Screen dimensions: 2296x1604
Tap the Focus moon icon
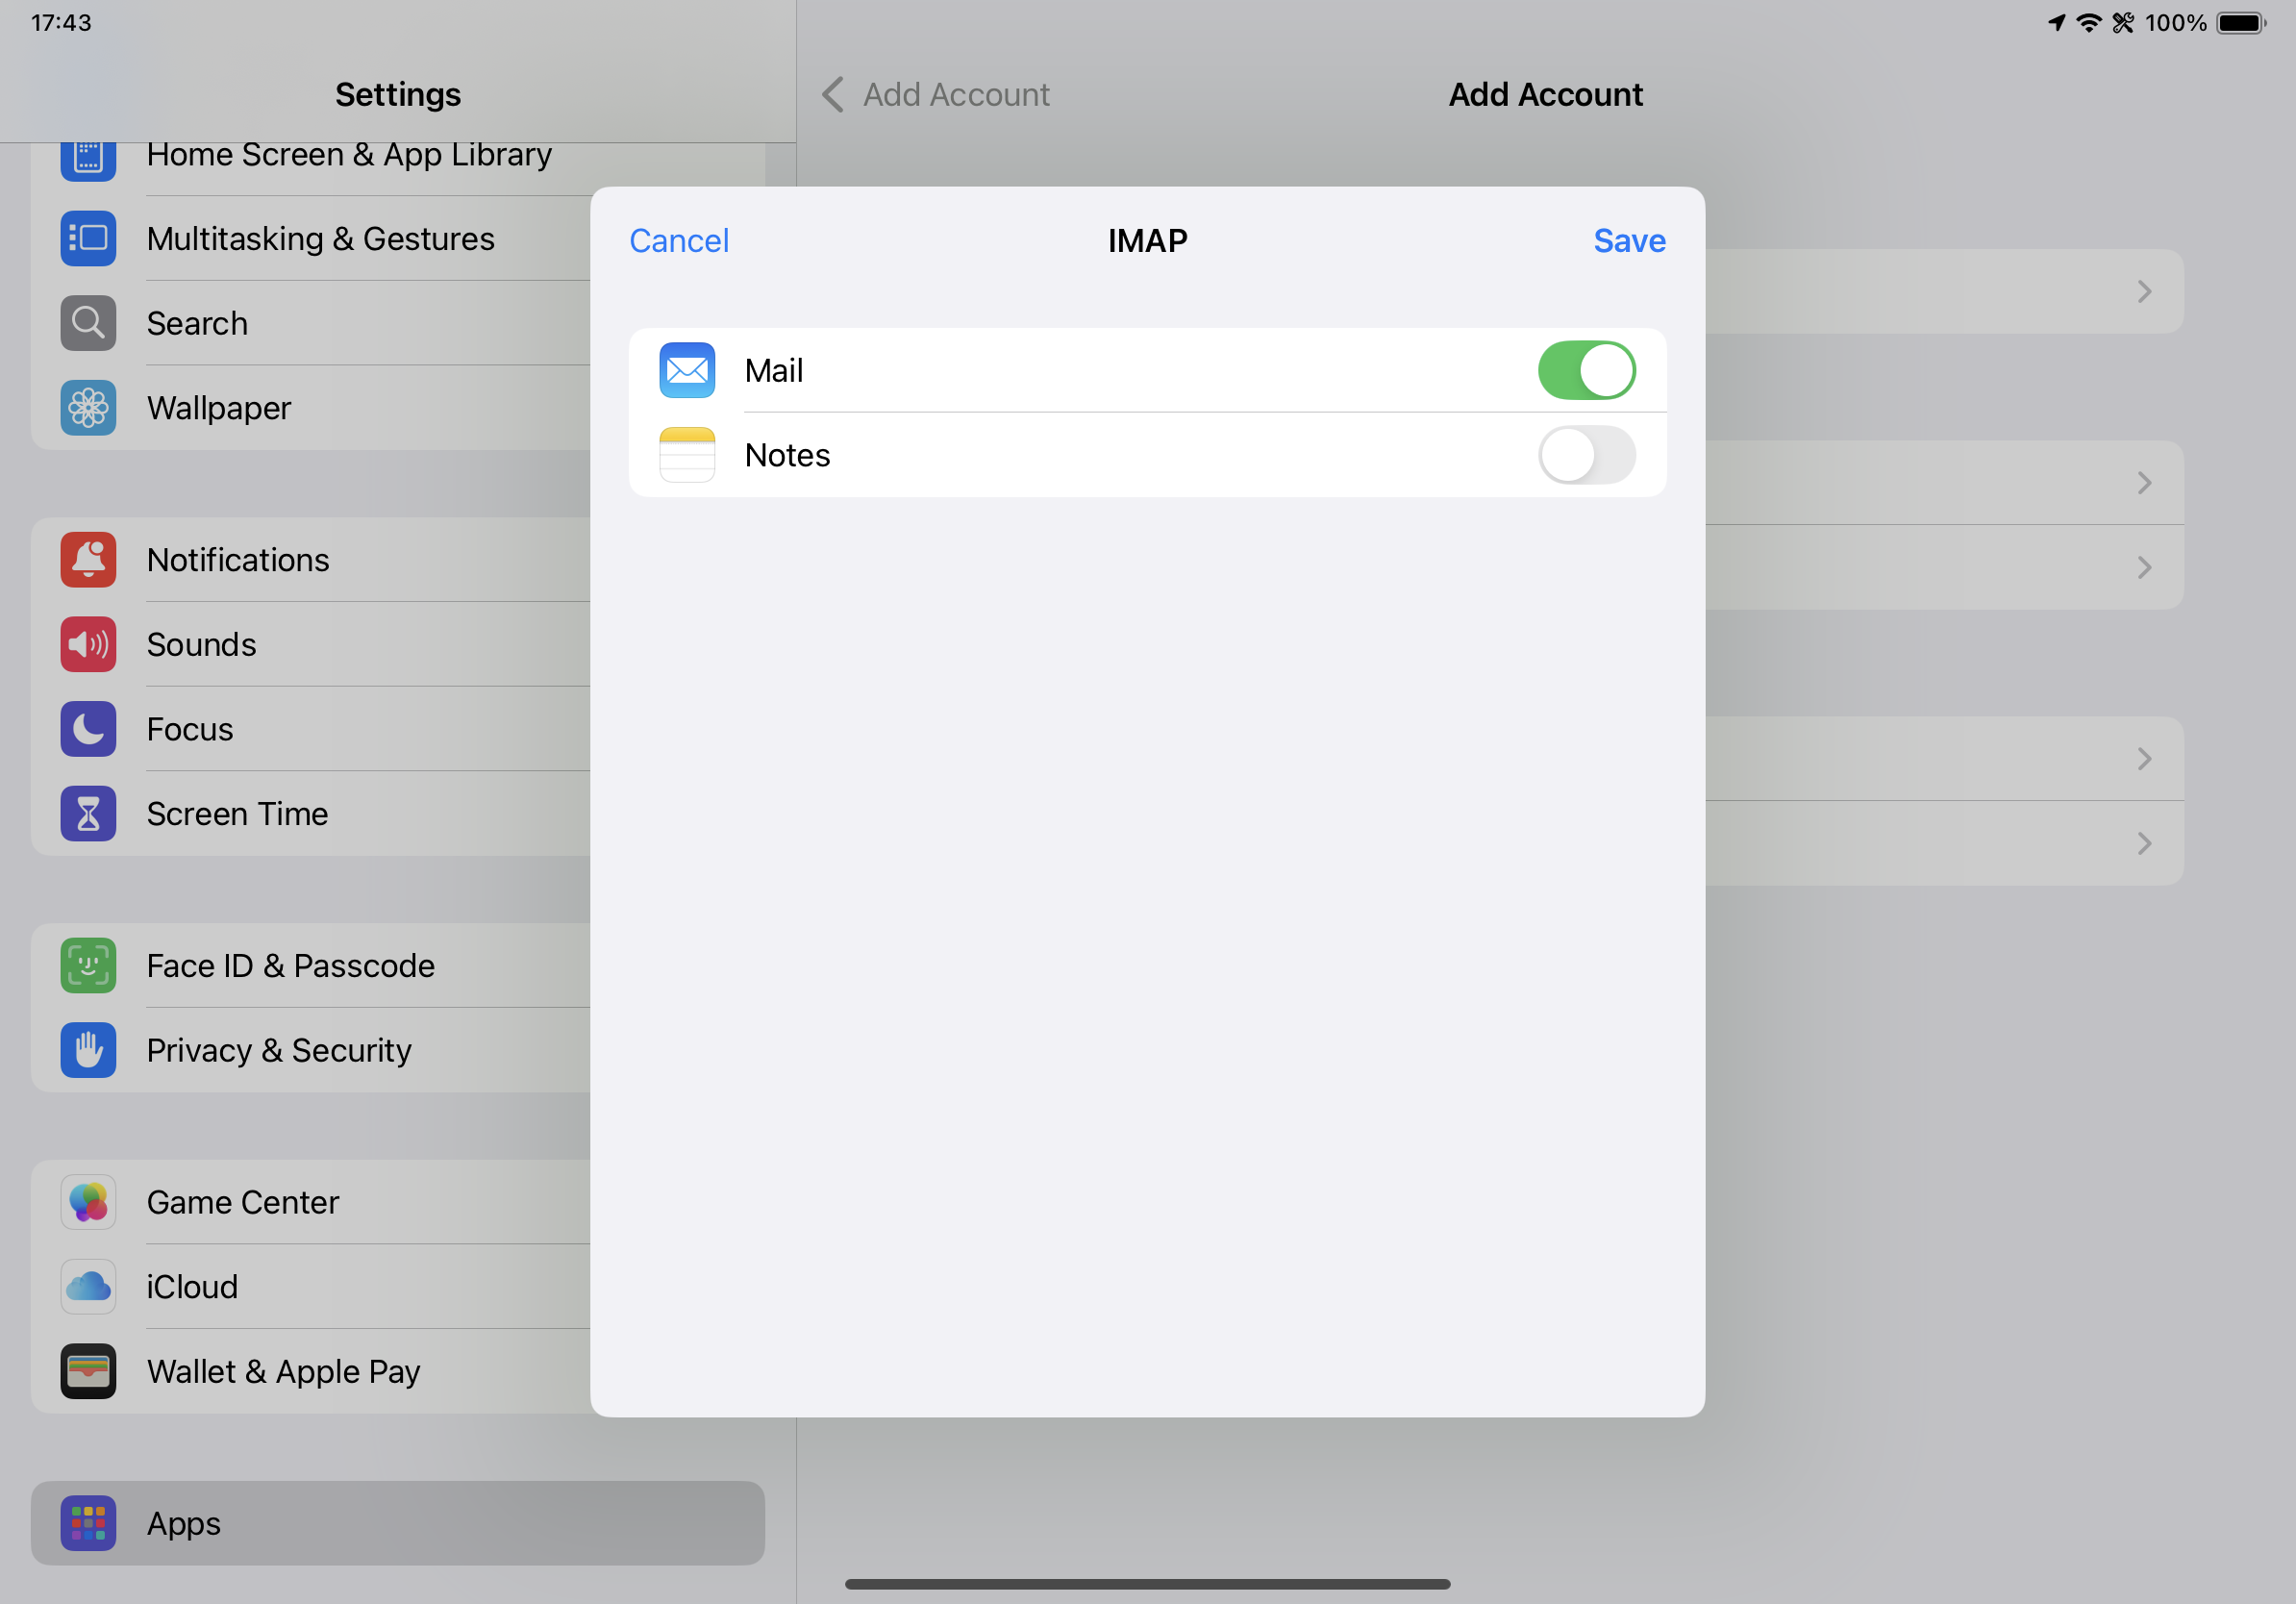click(88, 729)
